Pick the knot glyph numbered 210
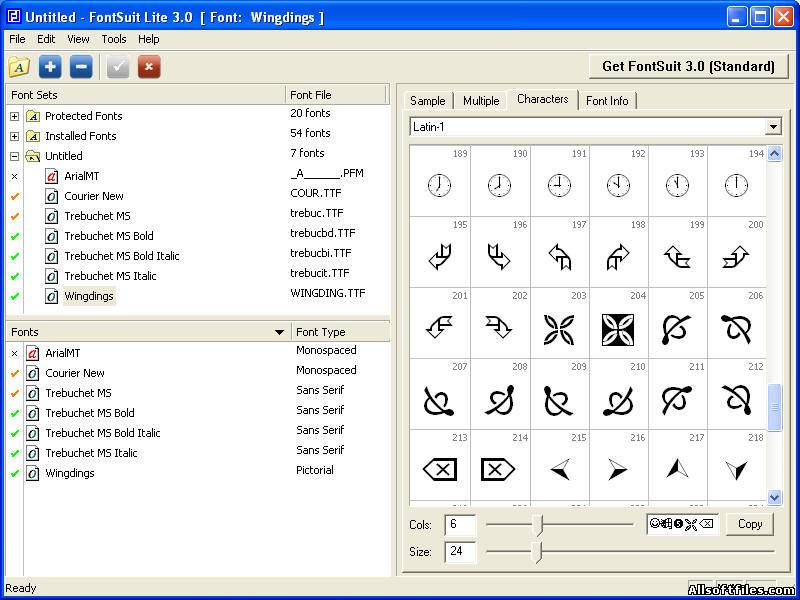800x600 pixels. (618, 401)
